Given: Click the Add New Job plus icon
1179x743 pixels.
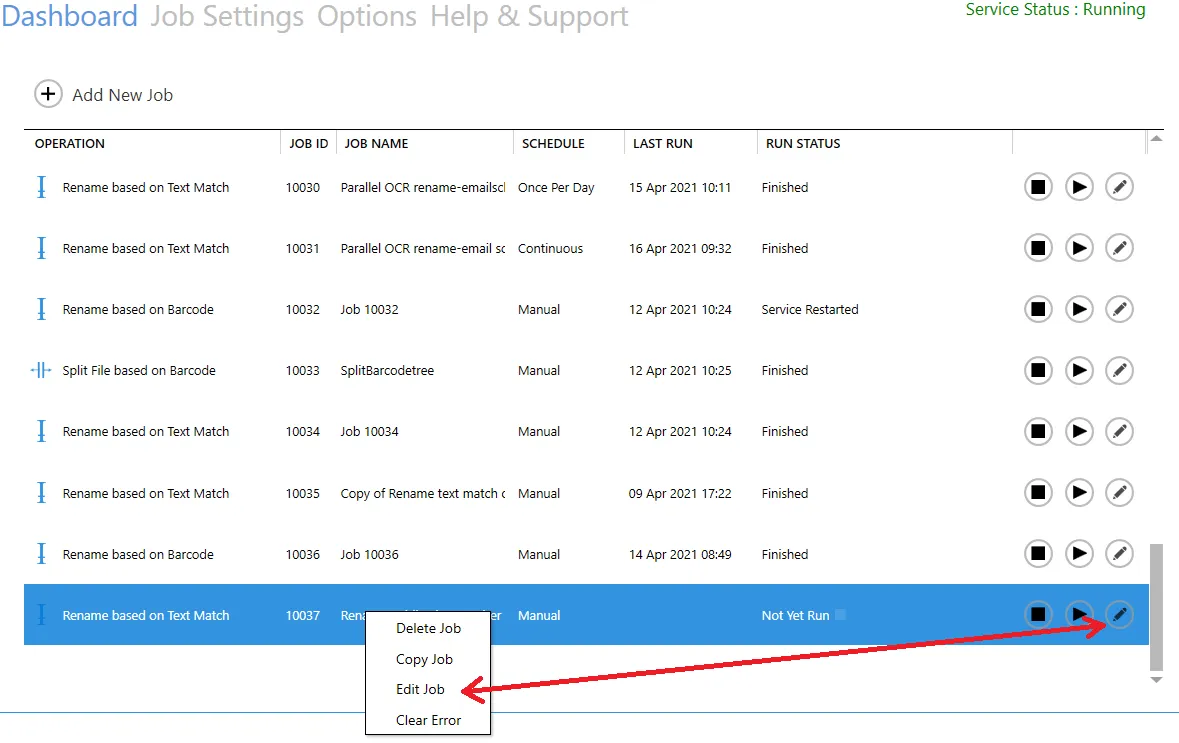Looking at the screenshot, I should 48,94.
